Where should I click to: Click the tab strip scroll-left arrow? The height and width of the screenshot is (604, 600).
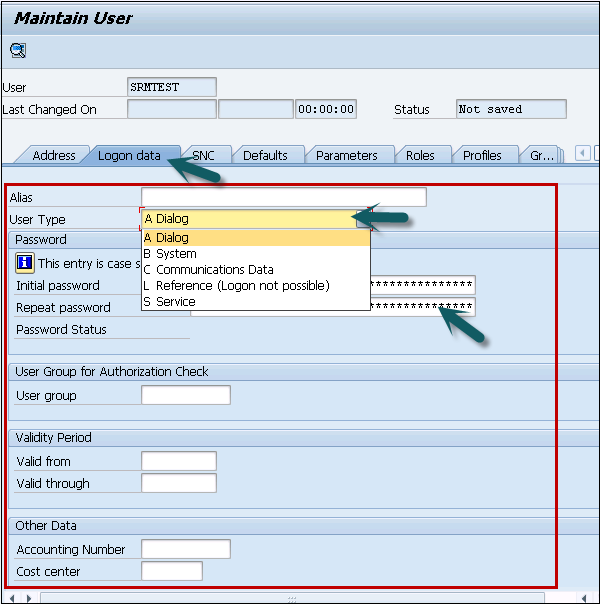[583, 153]
